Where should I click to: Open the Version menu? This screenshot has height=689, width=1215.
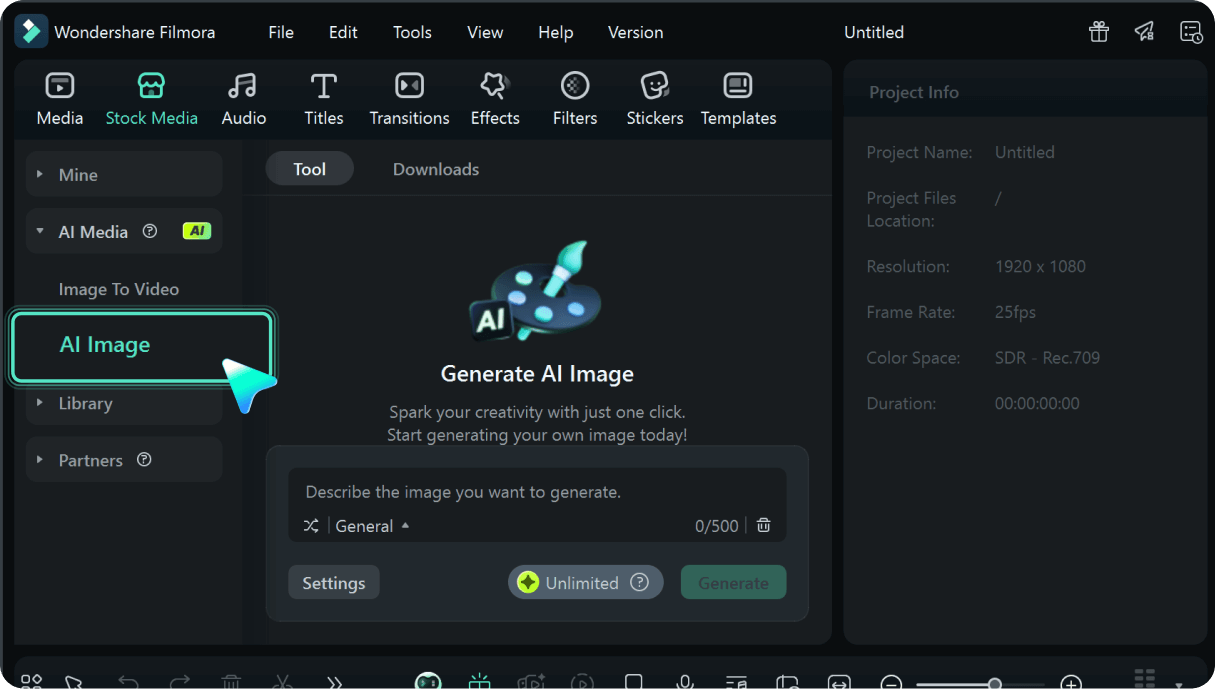(636, 32)
